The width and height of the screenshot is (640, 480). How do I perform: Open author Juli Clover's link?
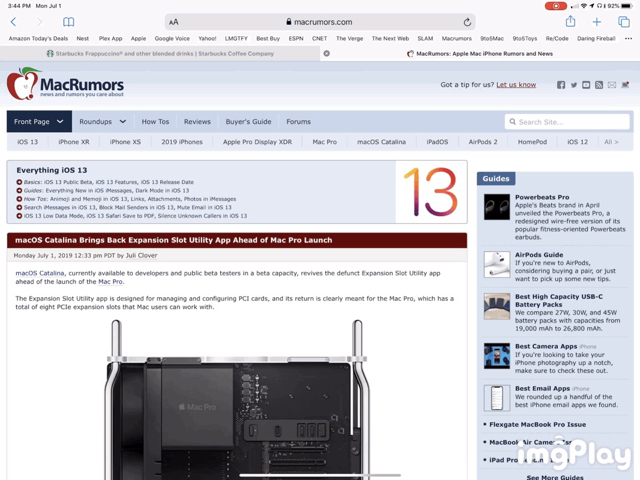(141, 256)
